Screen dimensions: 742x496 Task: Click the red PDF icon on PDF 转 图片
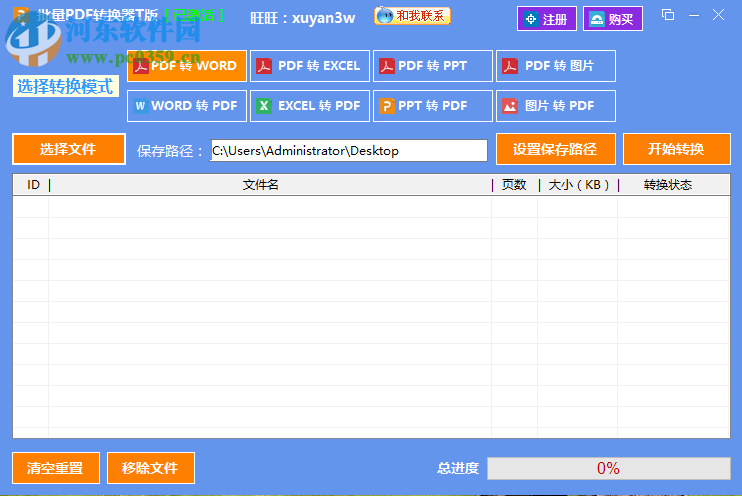[x=510, y=66]
